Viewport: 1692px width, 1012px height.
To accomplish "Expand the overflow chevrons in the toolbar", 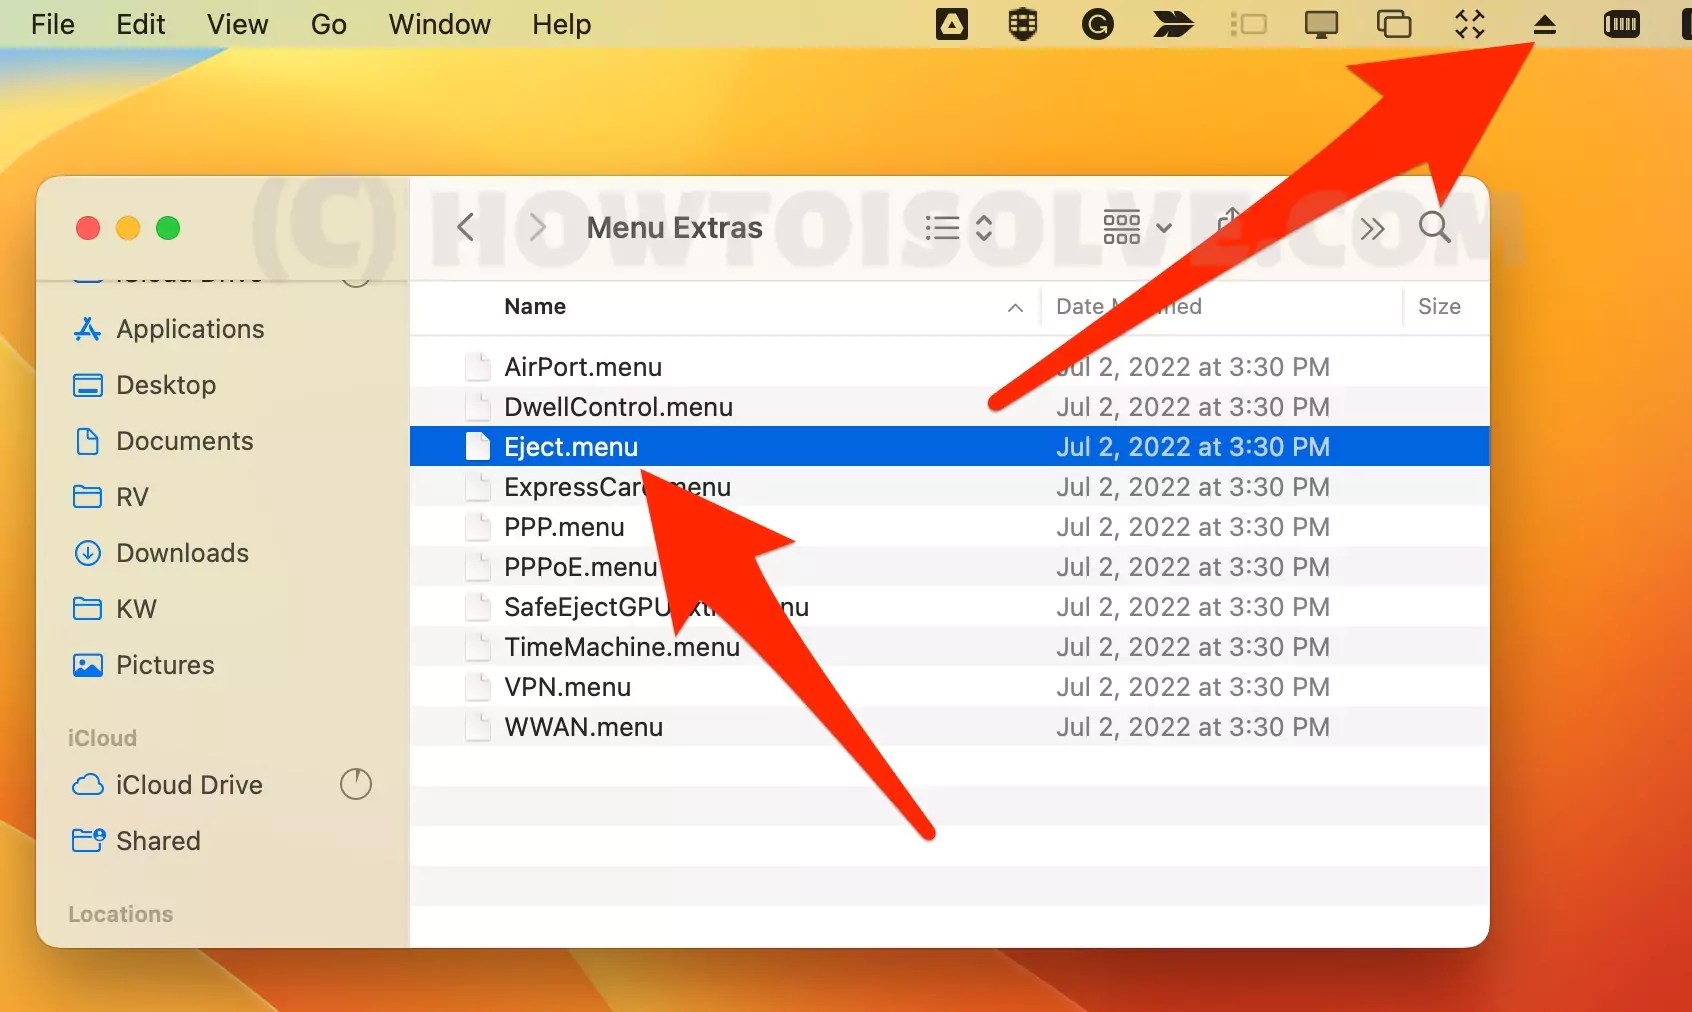I will point(1372,228).
